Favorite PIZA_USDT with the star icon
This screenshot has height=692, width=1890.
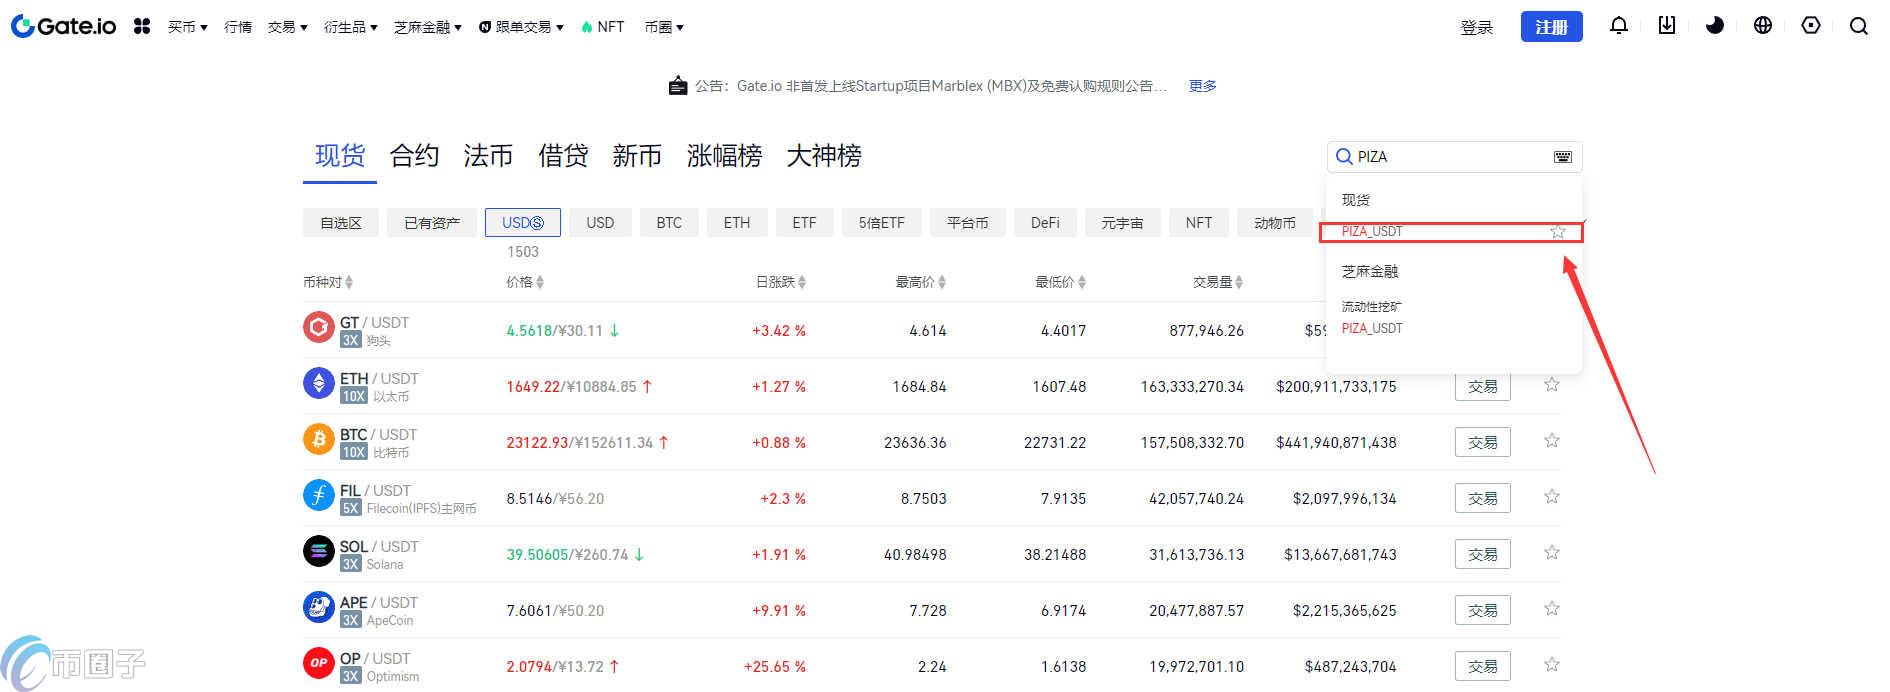pyautogui.click(x=1558, y=232)
